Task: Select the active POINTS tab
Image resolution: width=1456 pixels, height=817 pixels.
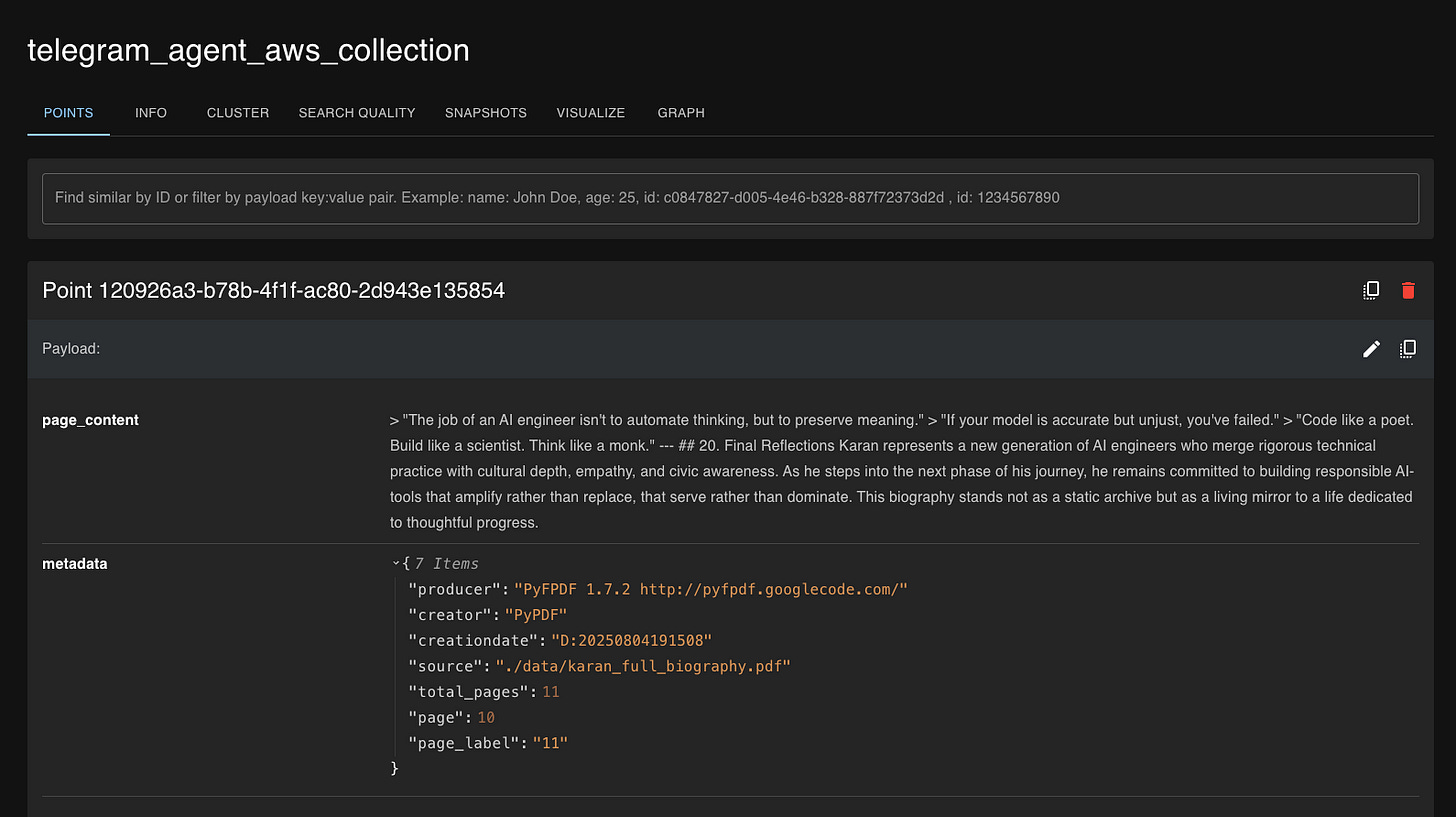Action: [x=67, y=112]
